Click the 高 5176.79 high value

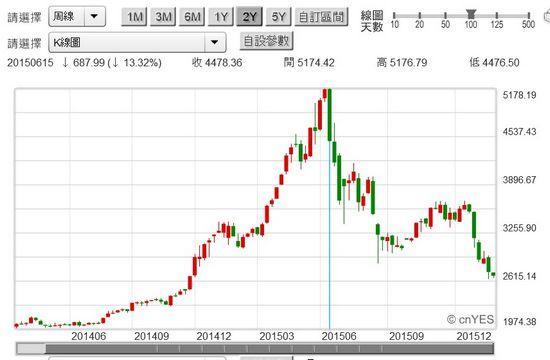402,63
